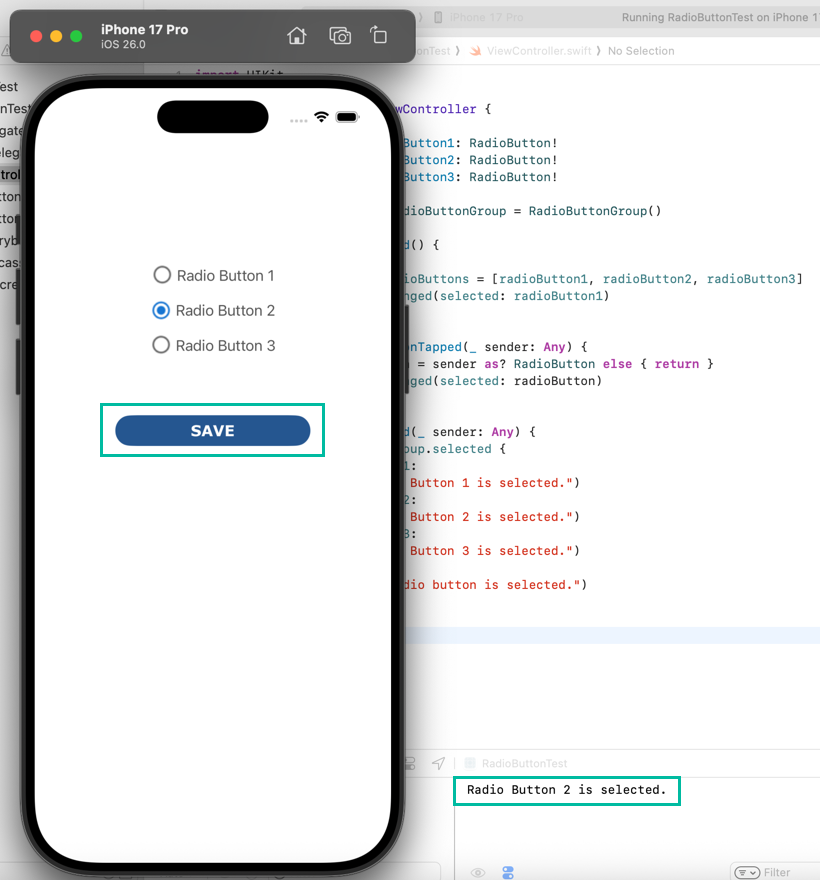Select Radio Button 2
The width and height of the screenshot is (820, 880).
pos(161,310)
